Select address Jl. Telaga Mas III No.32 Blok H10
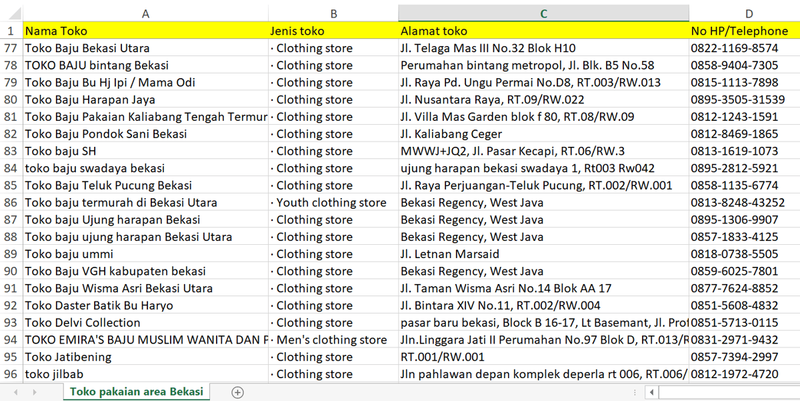The width and height of the screenshot is (800, 401). 543,48
